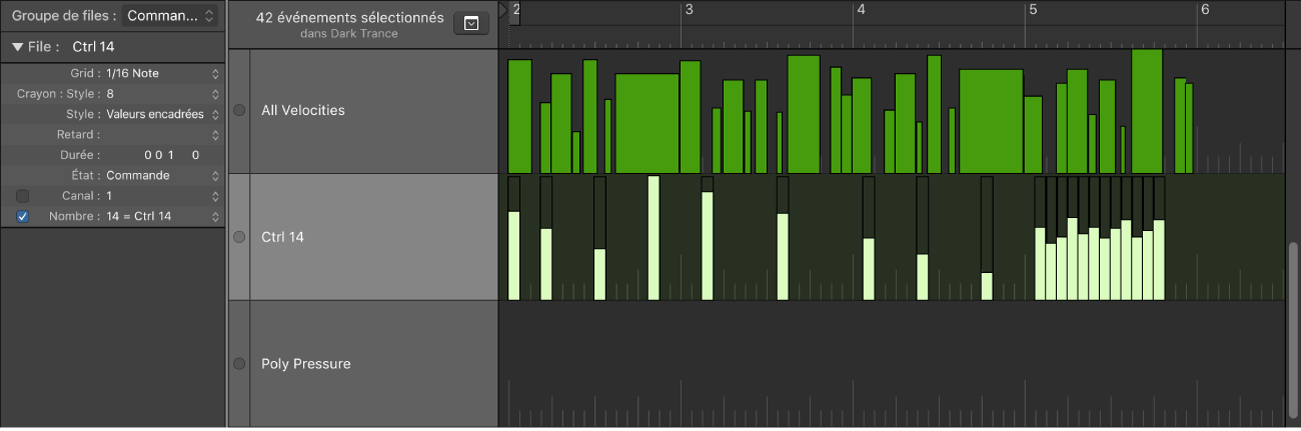Click bar 3 on the ruler
1301x431 pixels.
coord(688,9)
